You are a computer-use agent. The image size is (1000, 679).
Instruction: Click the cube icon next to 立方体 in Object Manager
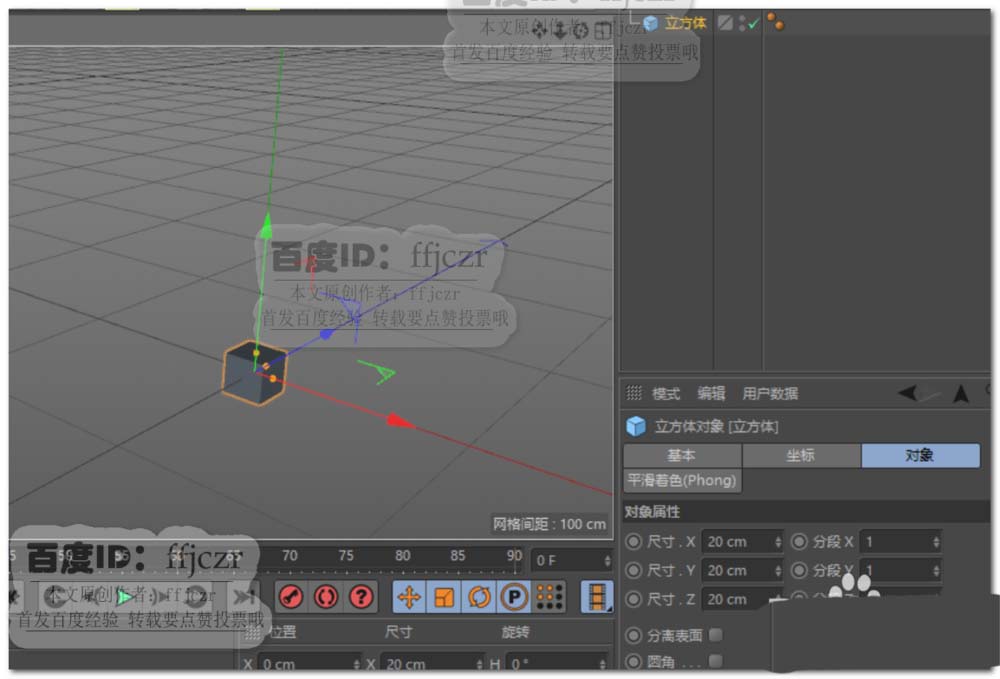click(x=651, y=24)
